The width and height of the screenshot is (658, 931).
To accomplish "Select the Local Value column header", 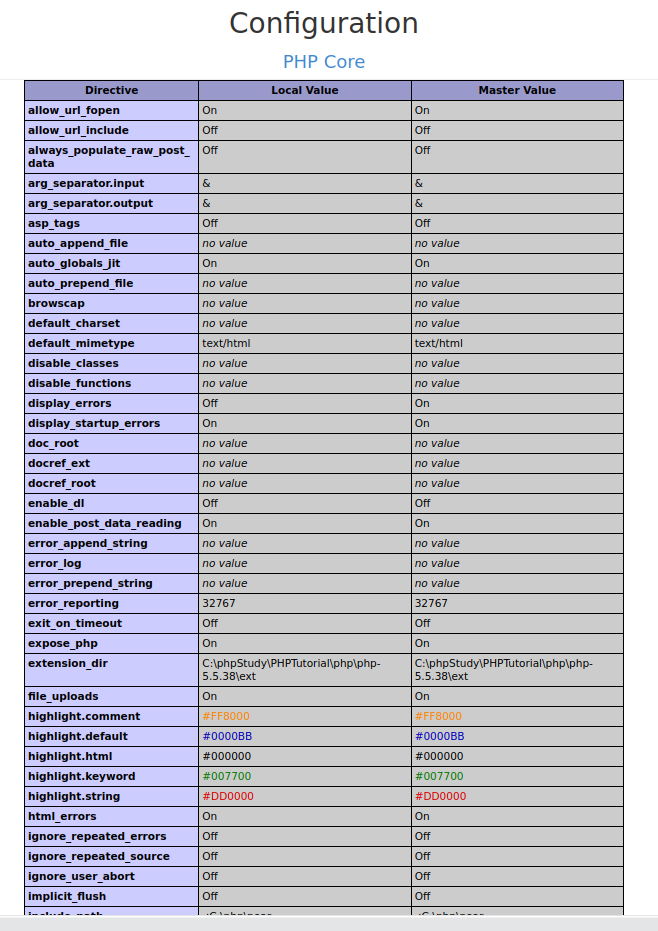I will tap(305, 90).
